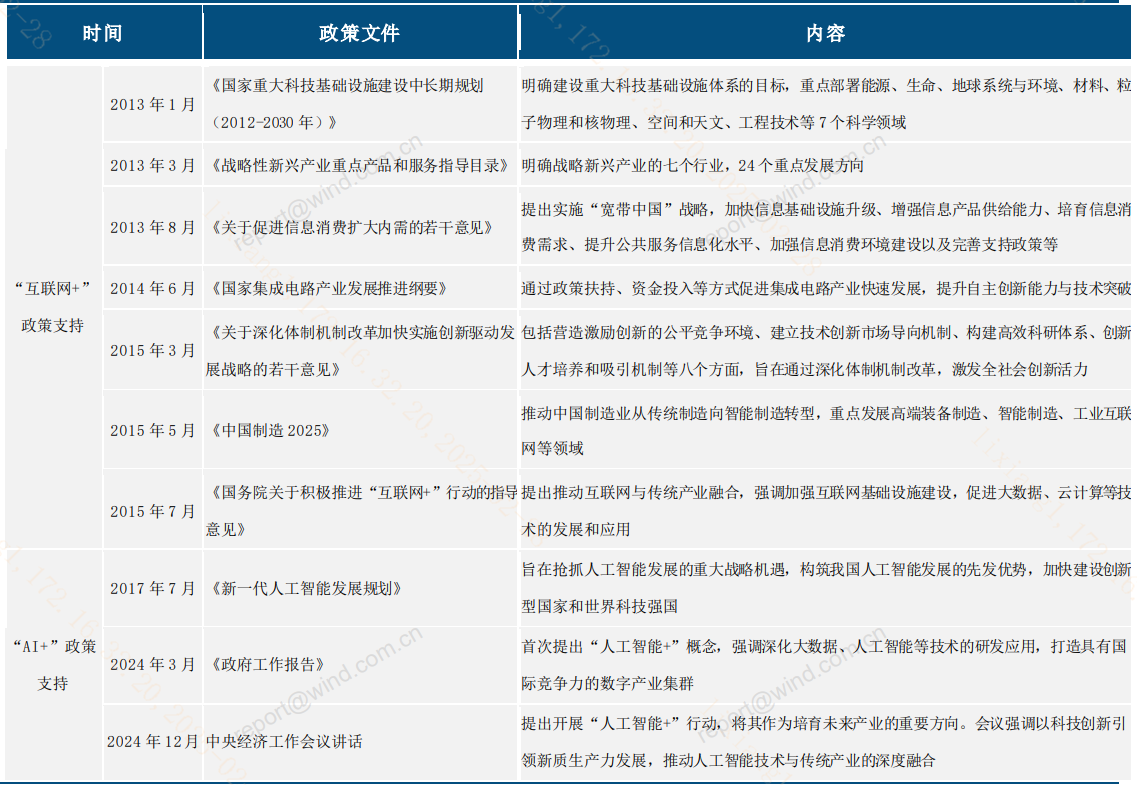Click the 2013年1月 date cell
Viewport: 1137px width, 785px height.
[x=151, y=102]
